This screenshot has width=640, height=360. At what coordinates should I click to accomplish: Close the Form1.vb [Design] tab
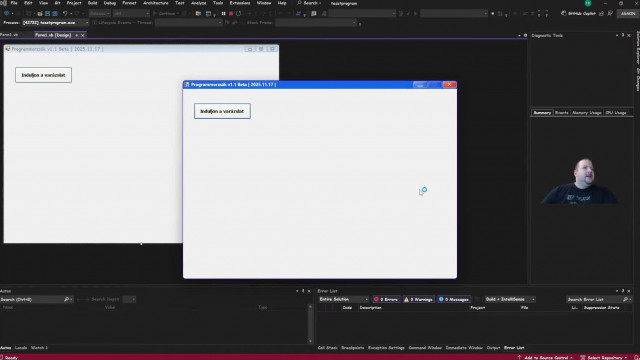82,36
